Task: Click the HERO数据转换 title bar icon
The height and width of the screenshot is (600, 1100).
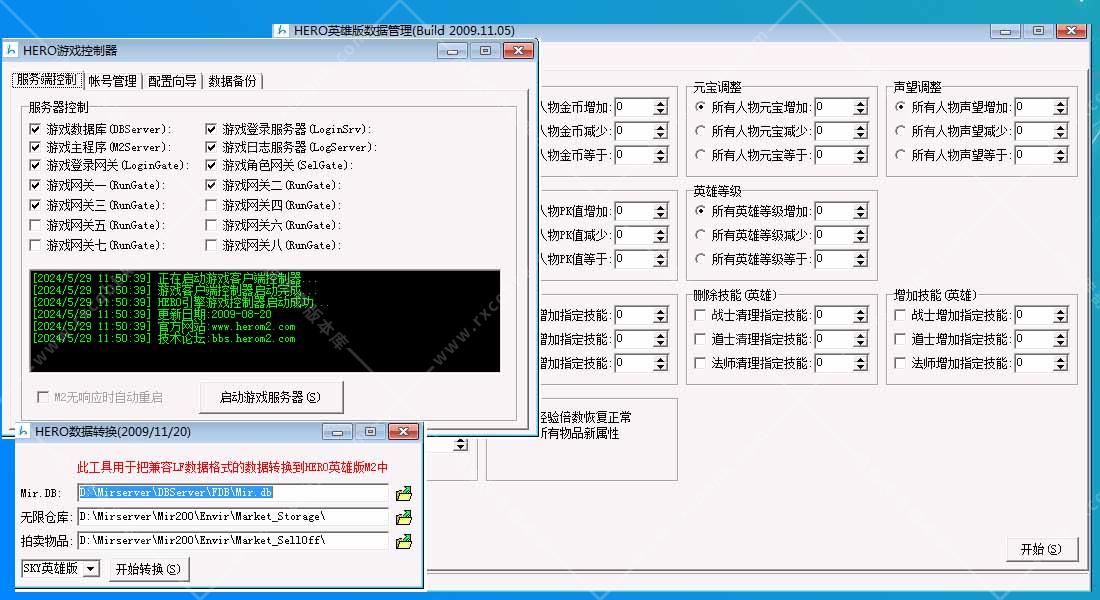Action: (x=22, y=432)
